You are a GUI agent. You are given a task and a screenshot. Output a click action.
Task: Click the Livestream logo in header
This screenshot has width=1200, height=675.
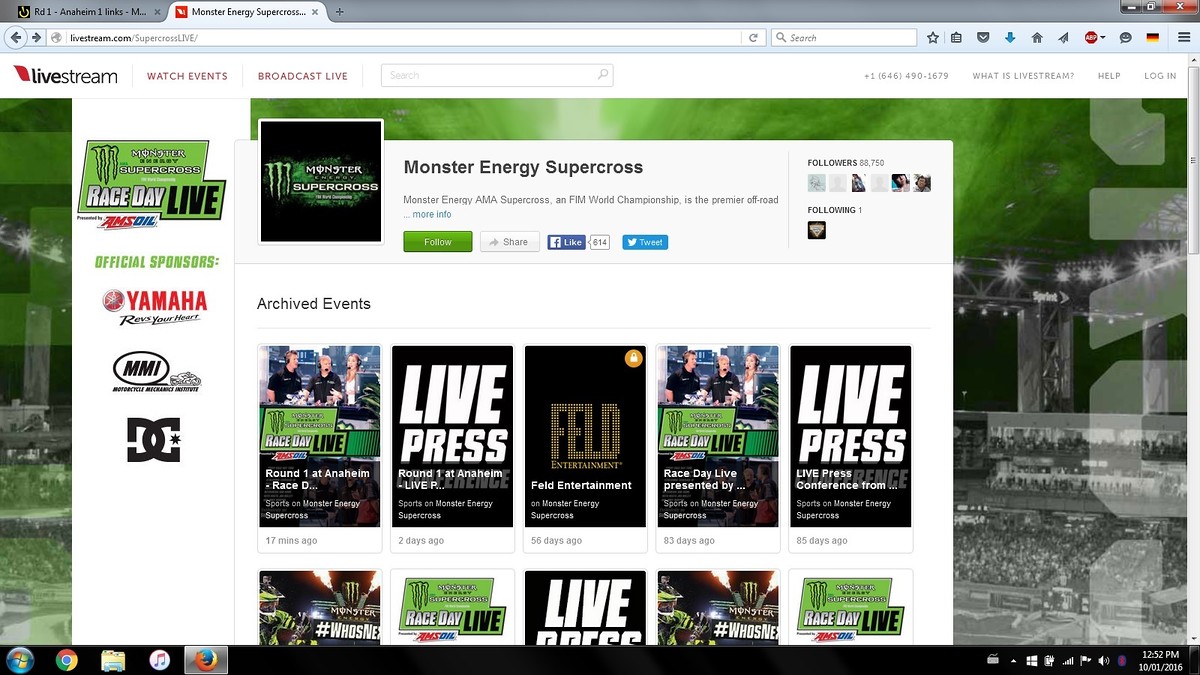(x=65, y=76)
